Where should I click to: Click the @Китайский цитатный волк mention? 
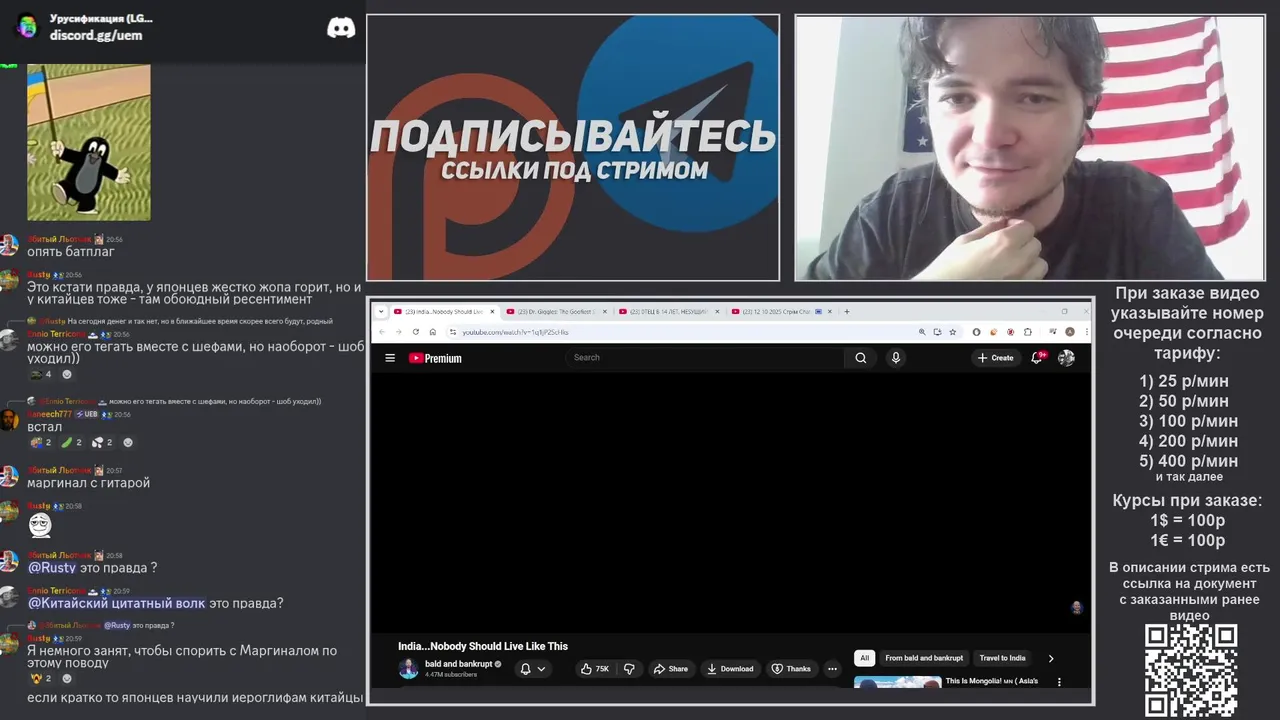pyautogui.click(x=116, y=603)
